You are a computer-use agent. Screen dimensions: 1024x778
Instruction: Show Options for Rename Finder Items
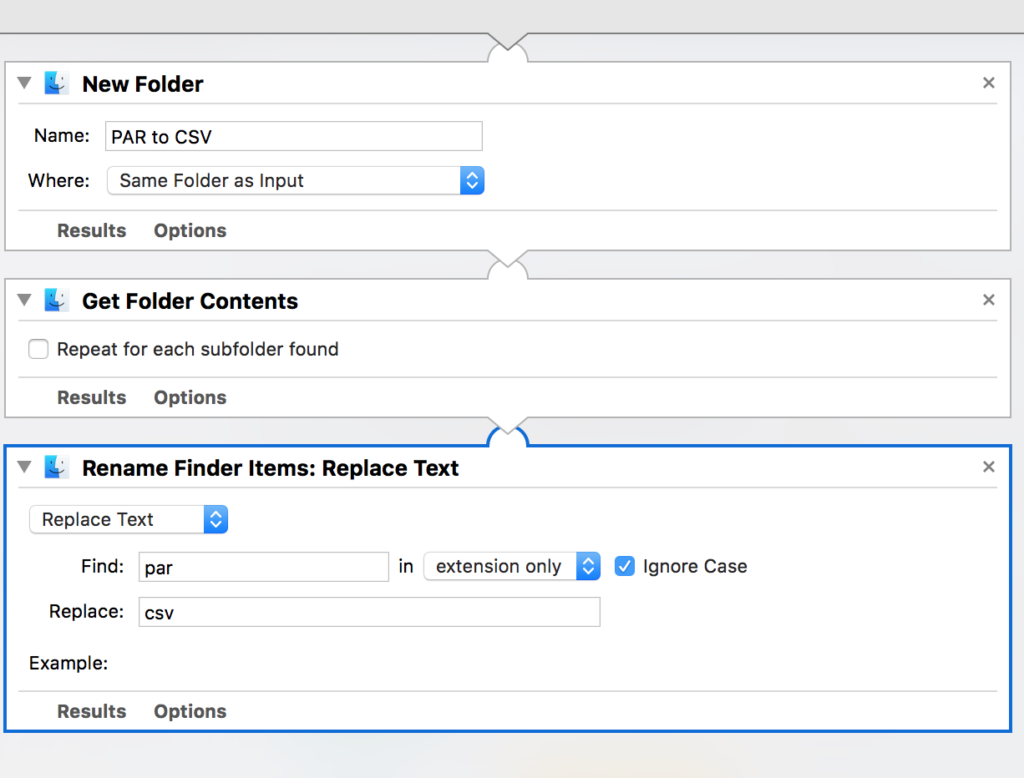(x=190, y=711)
